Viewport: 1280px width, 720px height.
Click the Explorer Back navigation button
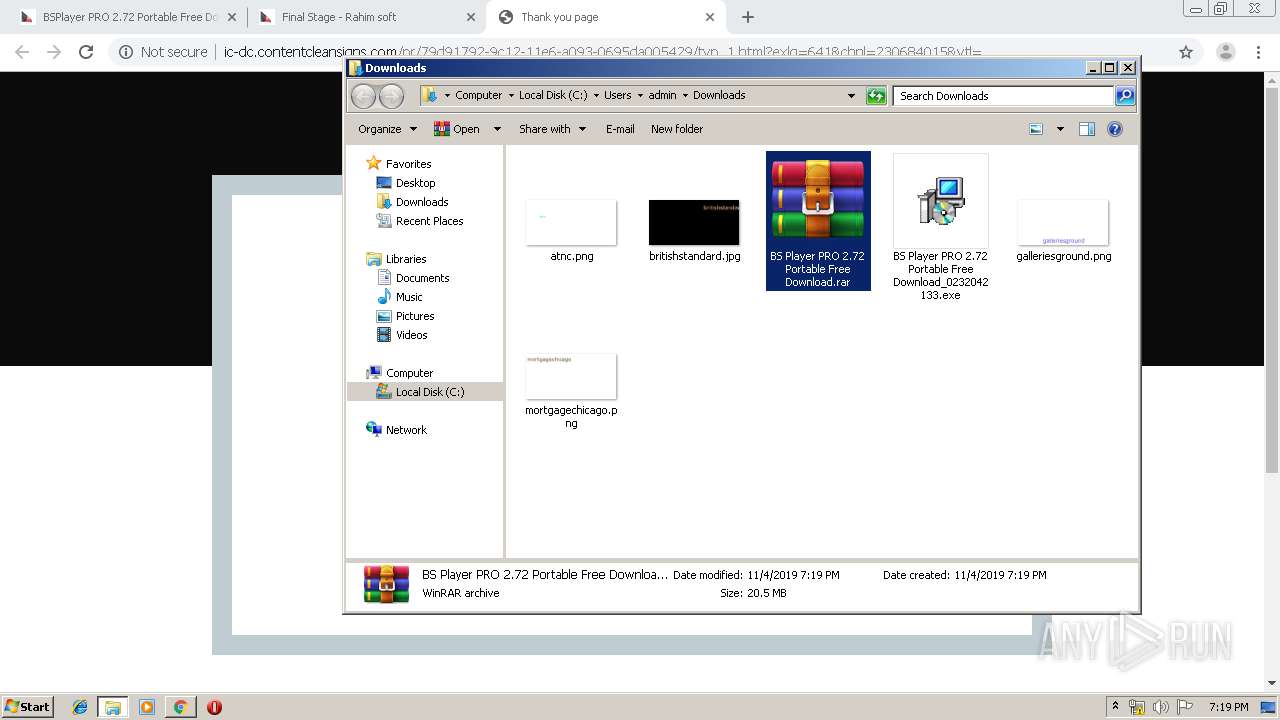[363, 95]
